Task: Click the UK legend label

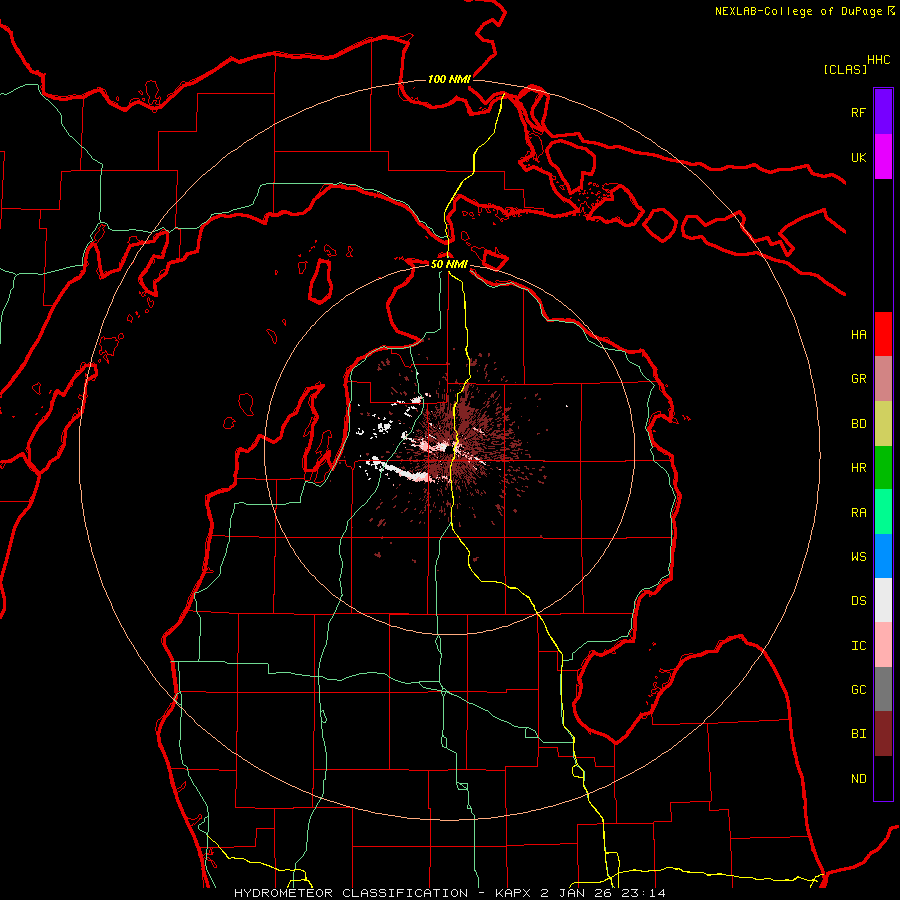Action: (x=858, y=157)
